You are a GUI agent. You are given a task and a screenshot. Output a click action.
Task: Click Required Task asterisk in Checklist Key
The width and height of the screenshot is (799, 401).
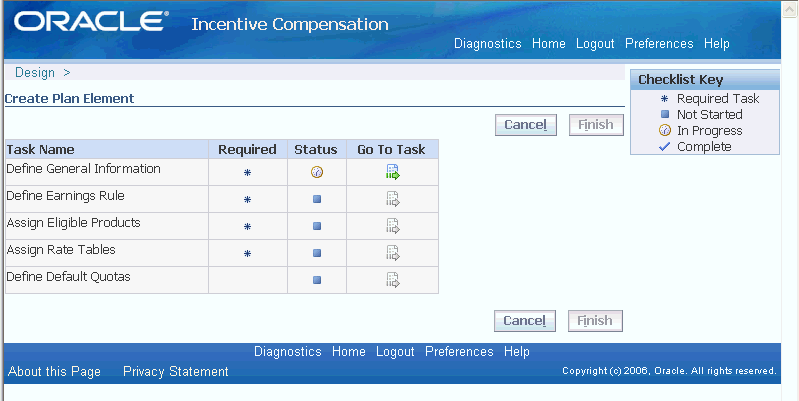pos(664,99)
